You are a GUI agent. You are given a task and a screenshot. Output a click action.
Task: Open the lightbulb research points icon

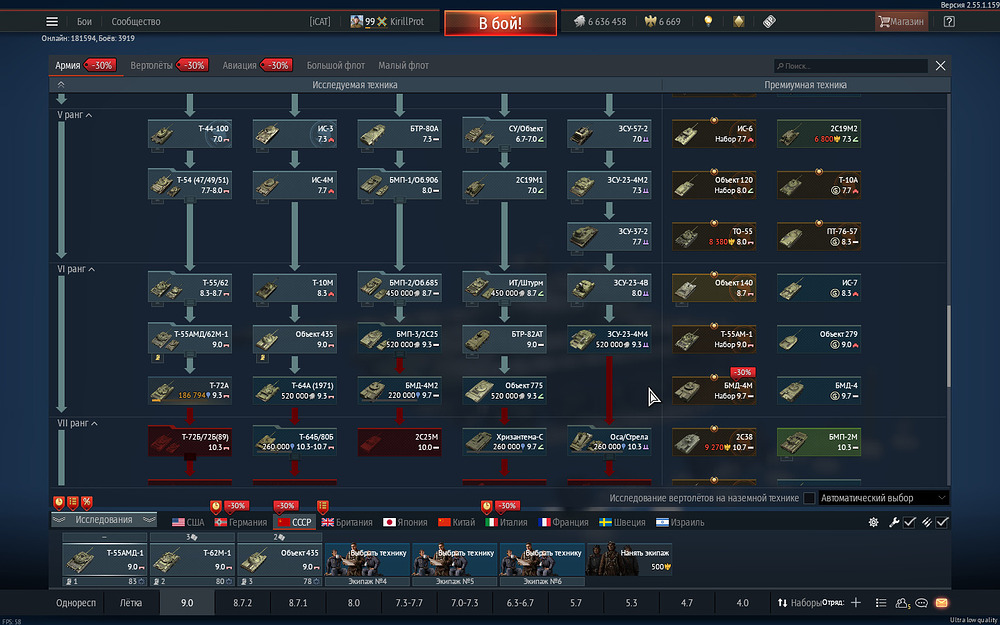pyautogui.click(x=707, y=21)
